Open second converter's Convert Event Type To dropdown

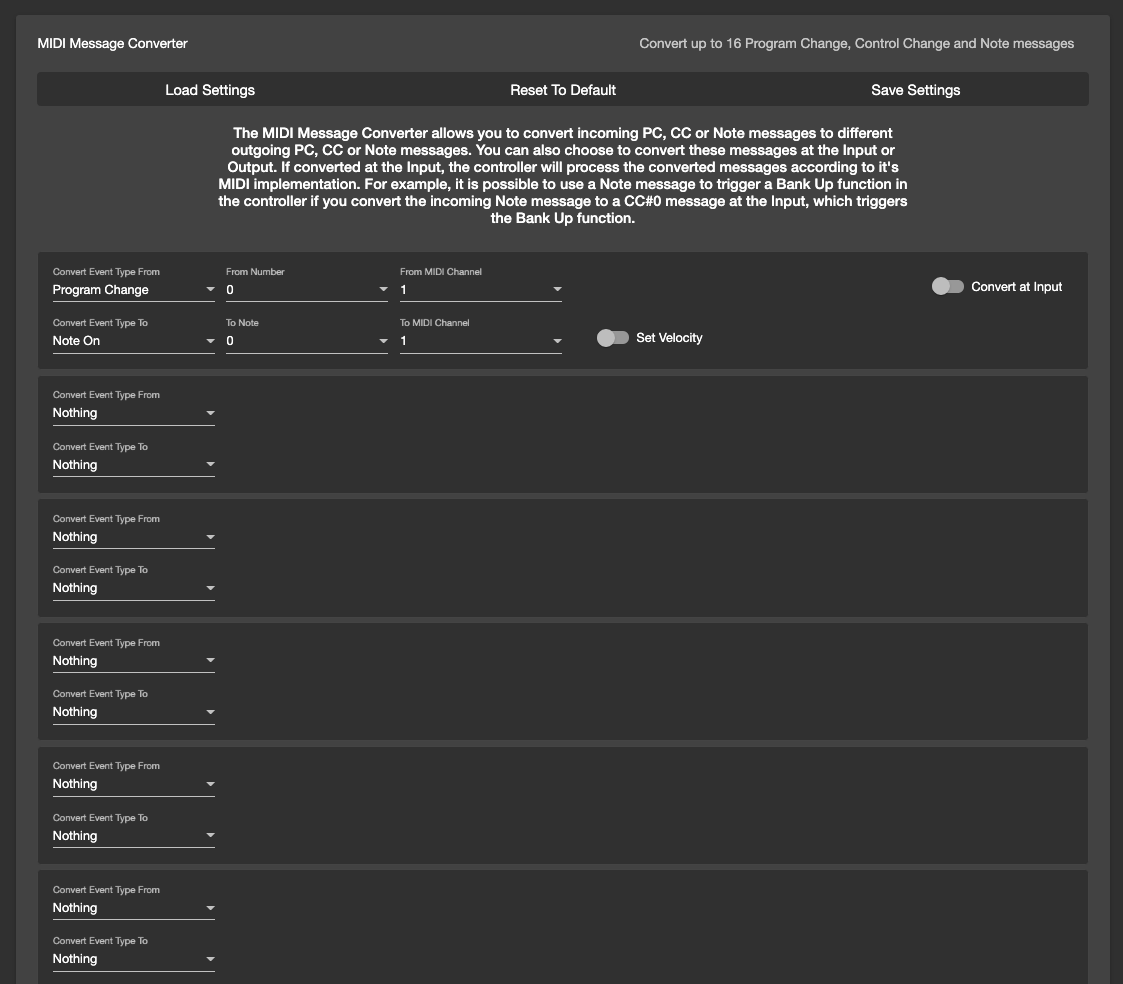133,465
